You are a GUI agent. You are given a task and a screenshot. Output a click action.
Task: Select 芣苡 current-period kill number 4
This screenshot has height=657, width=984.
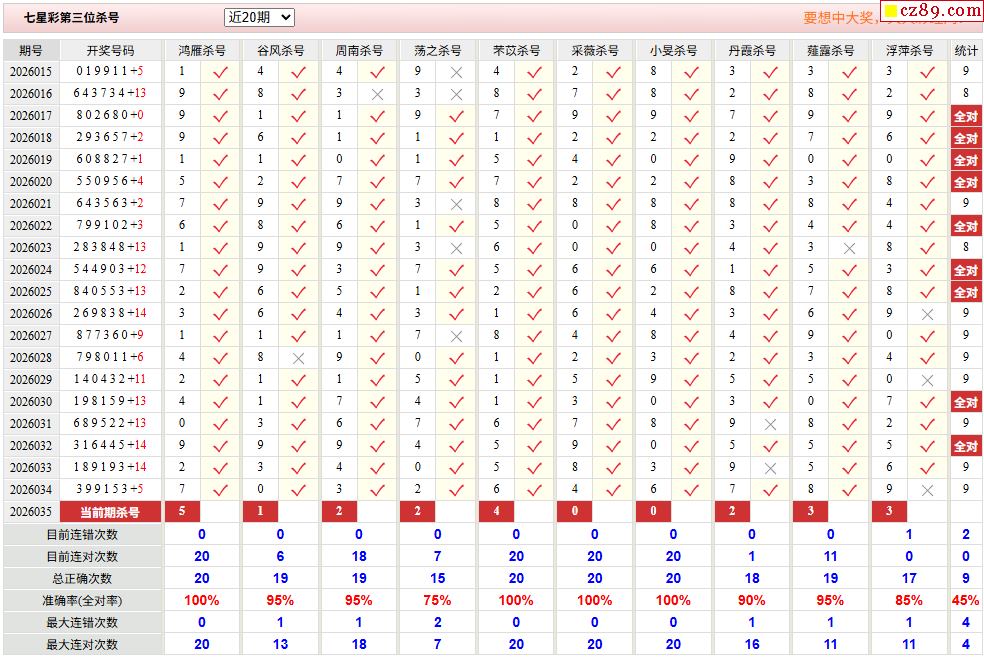(496, 511)
